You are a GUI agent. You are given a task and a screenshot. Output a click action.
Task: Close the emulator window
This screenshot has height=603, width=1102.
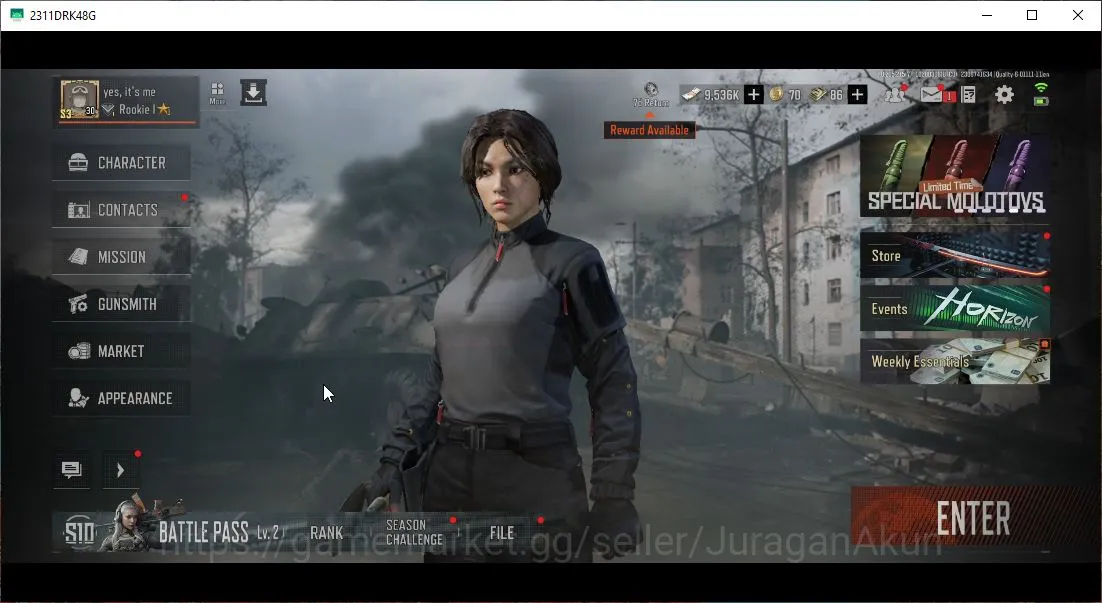click(x=1077, y=15)
